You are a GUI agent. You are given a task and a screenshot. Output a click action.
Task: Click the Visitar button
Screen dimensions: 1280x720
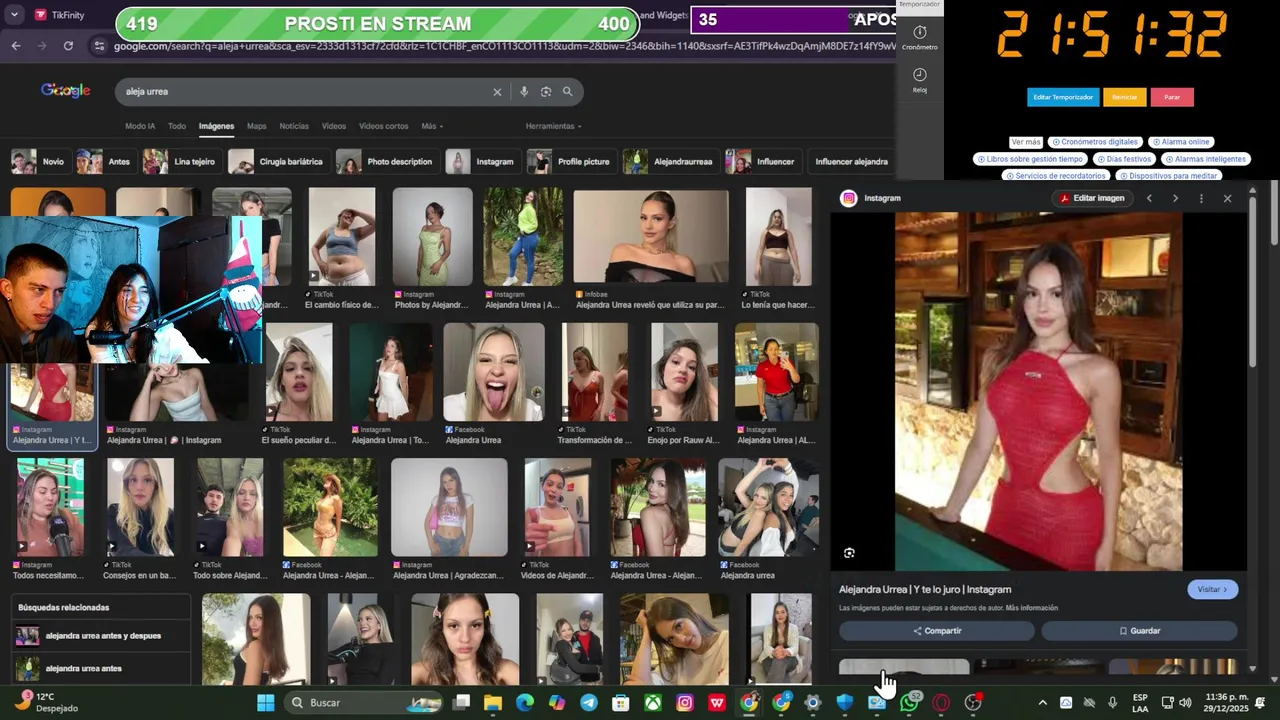click(x=1212, y=589)
